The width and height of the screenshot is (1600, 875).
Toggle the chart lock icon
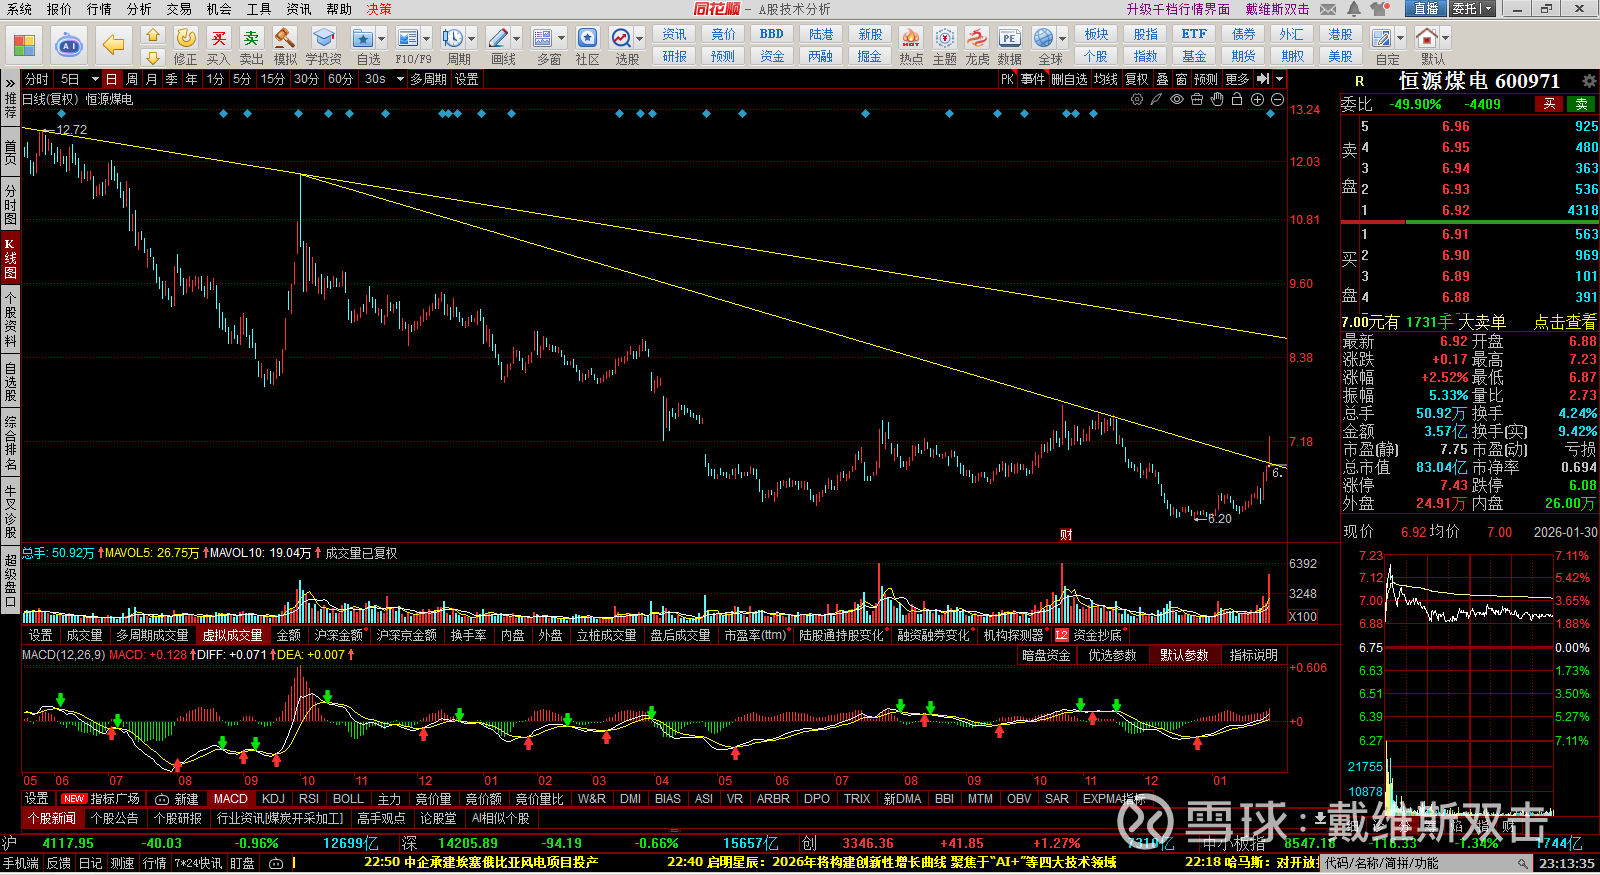pos(1237,99)
